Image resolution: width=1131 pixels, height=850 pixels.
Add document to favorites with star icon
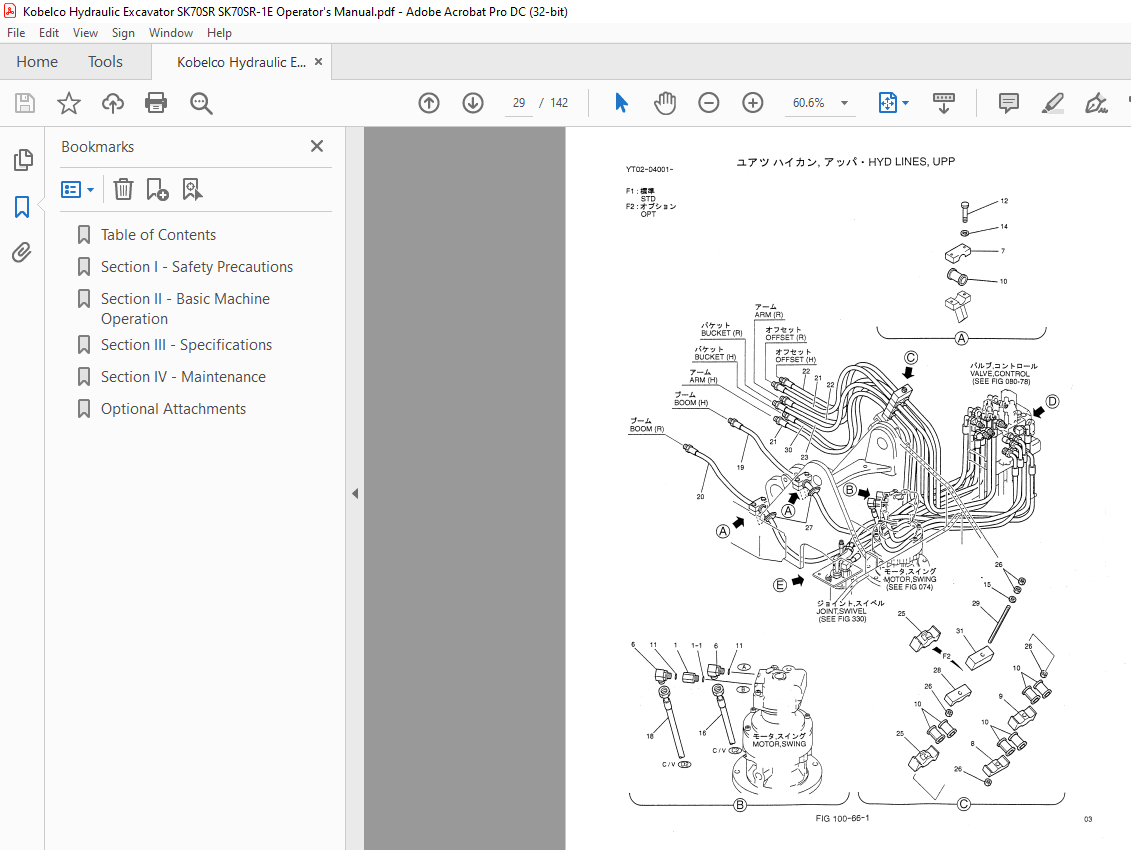[69, 103]
